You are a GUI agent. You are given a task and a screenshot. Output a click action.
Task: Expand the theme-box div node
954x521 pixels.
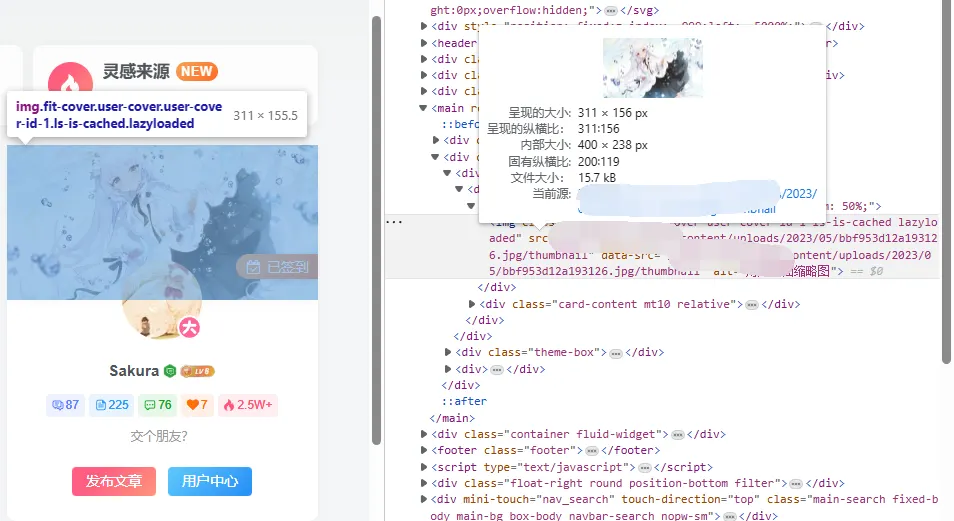(448, 352)
